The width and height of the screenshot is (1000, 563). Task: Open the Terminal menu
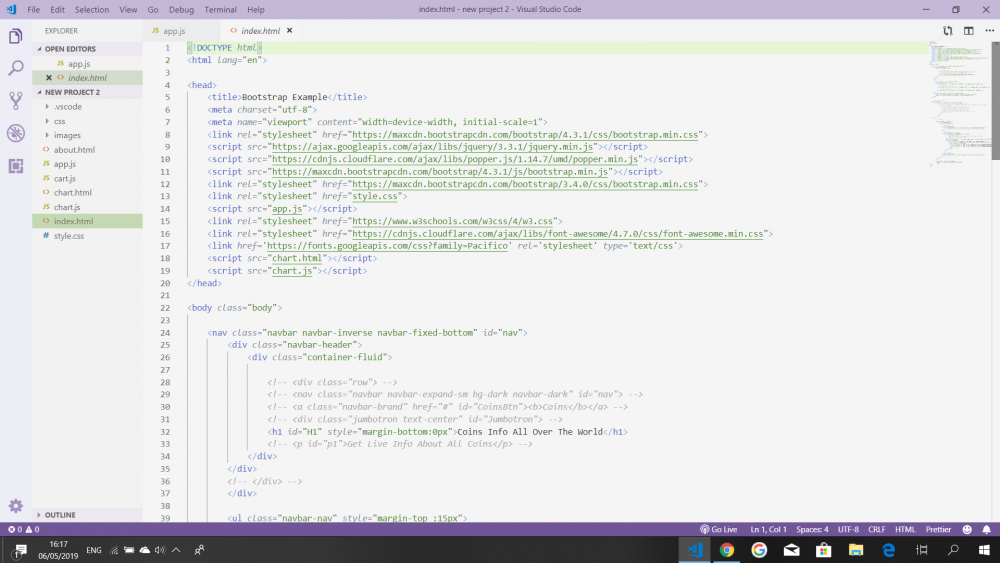221,10
